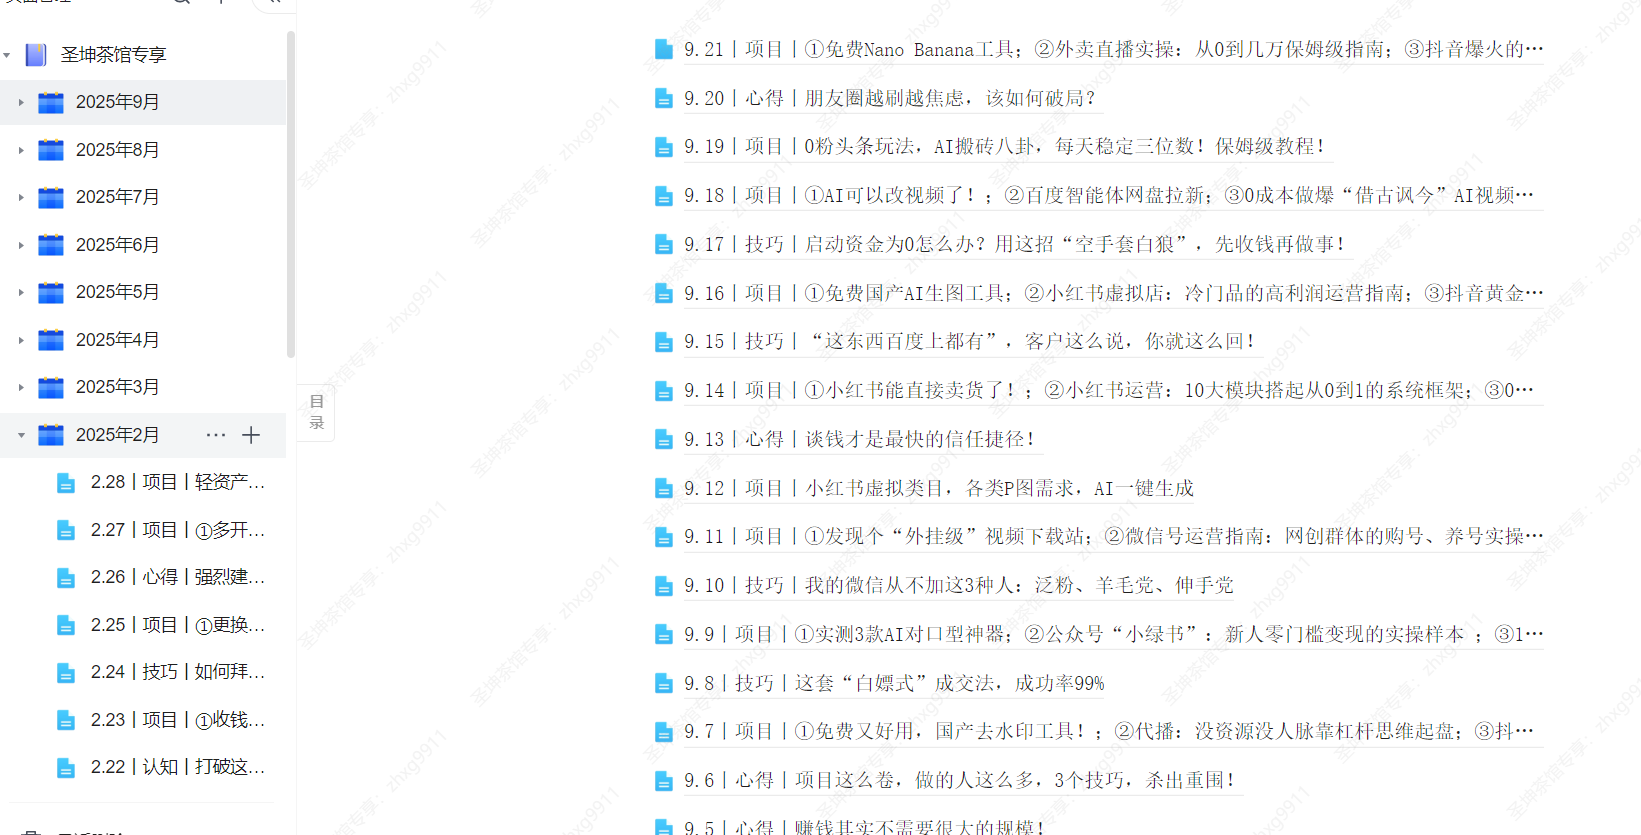Click document icon of 2.22 认知 entry

pos(66,768)
